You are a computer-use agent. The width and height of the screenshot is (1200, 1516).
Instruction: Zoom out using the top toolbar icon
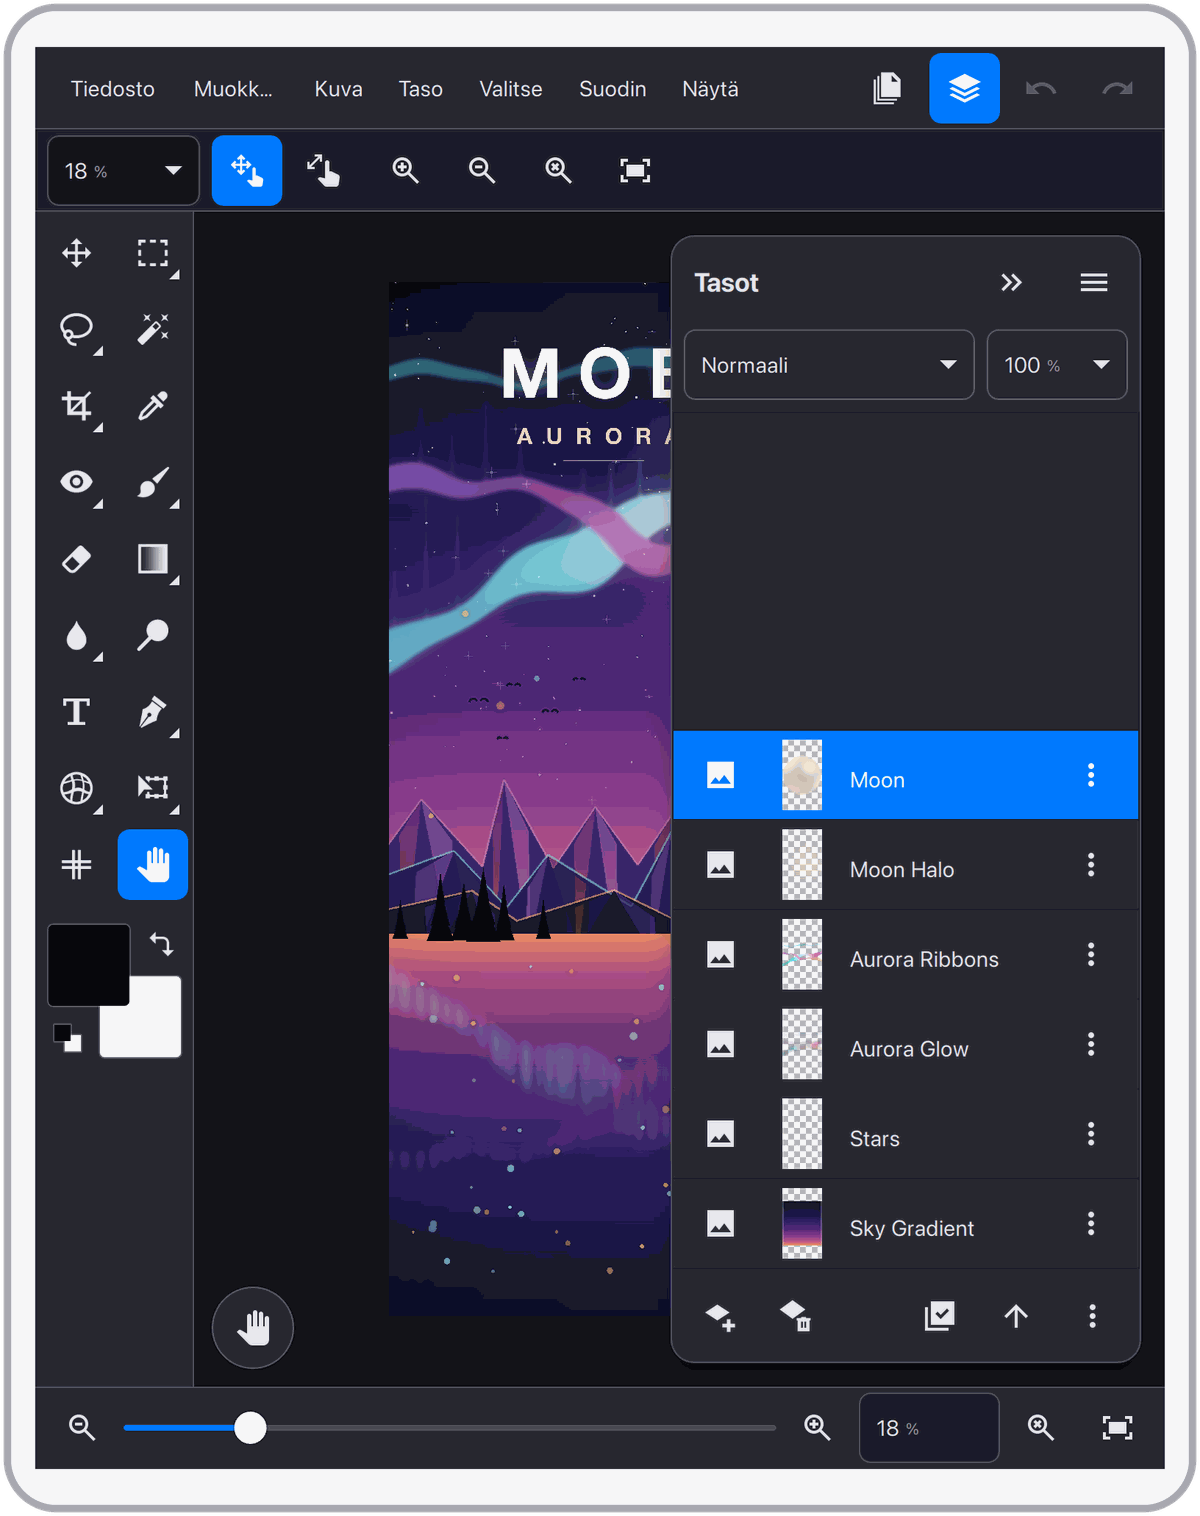point(482,170)
